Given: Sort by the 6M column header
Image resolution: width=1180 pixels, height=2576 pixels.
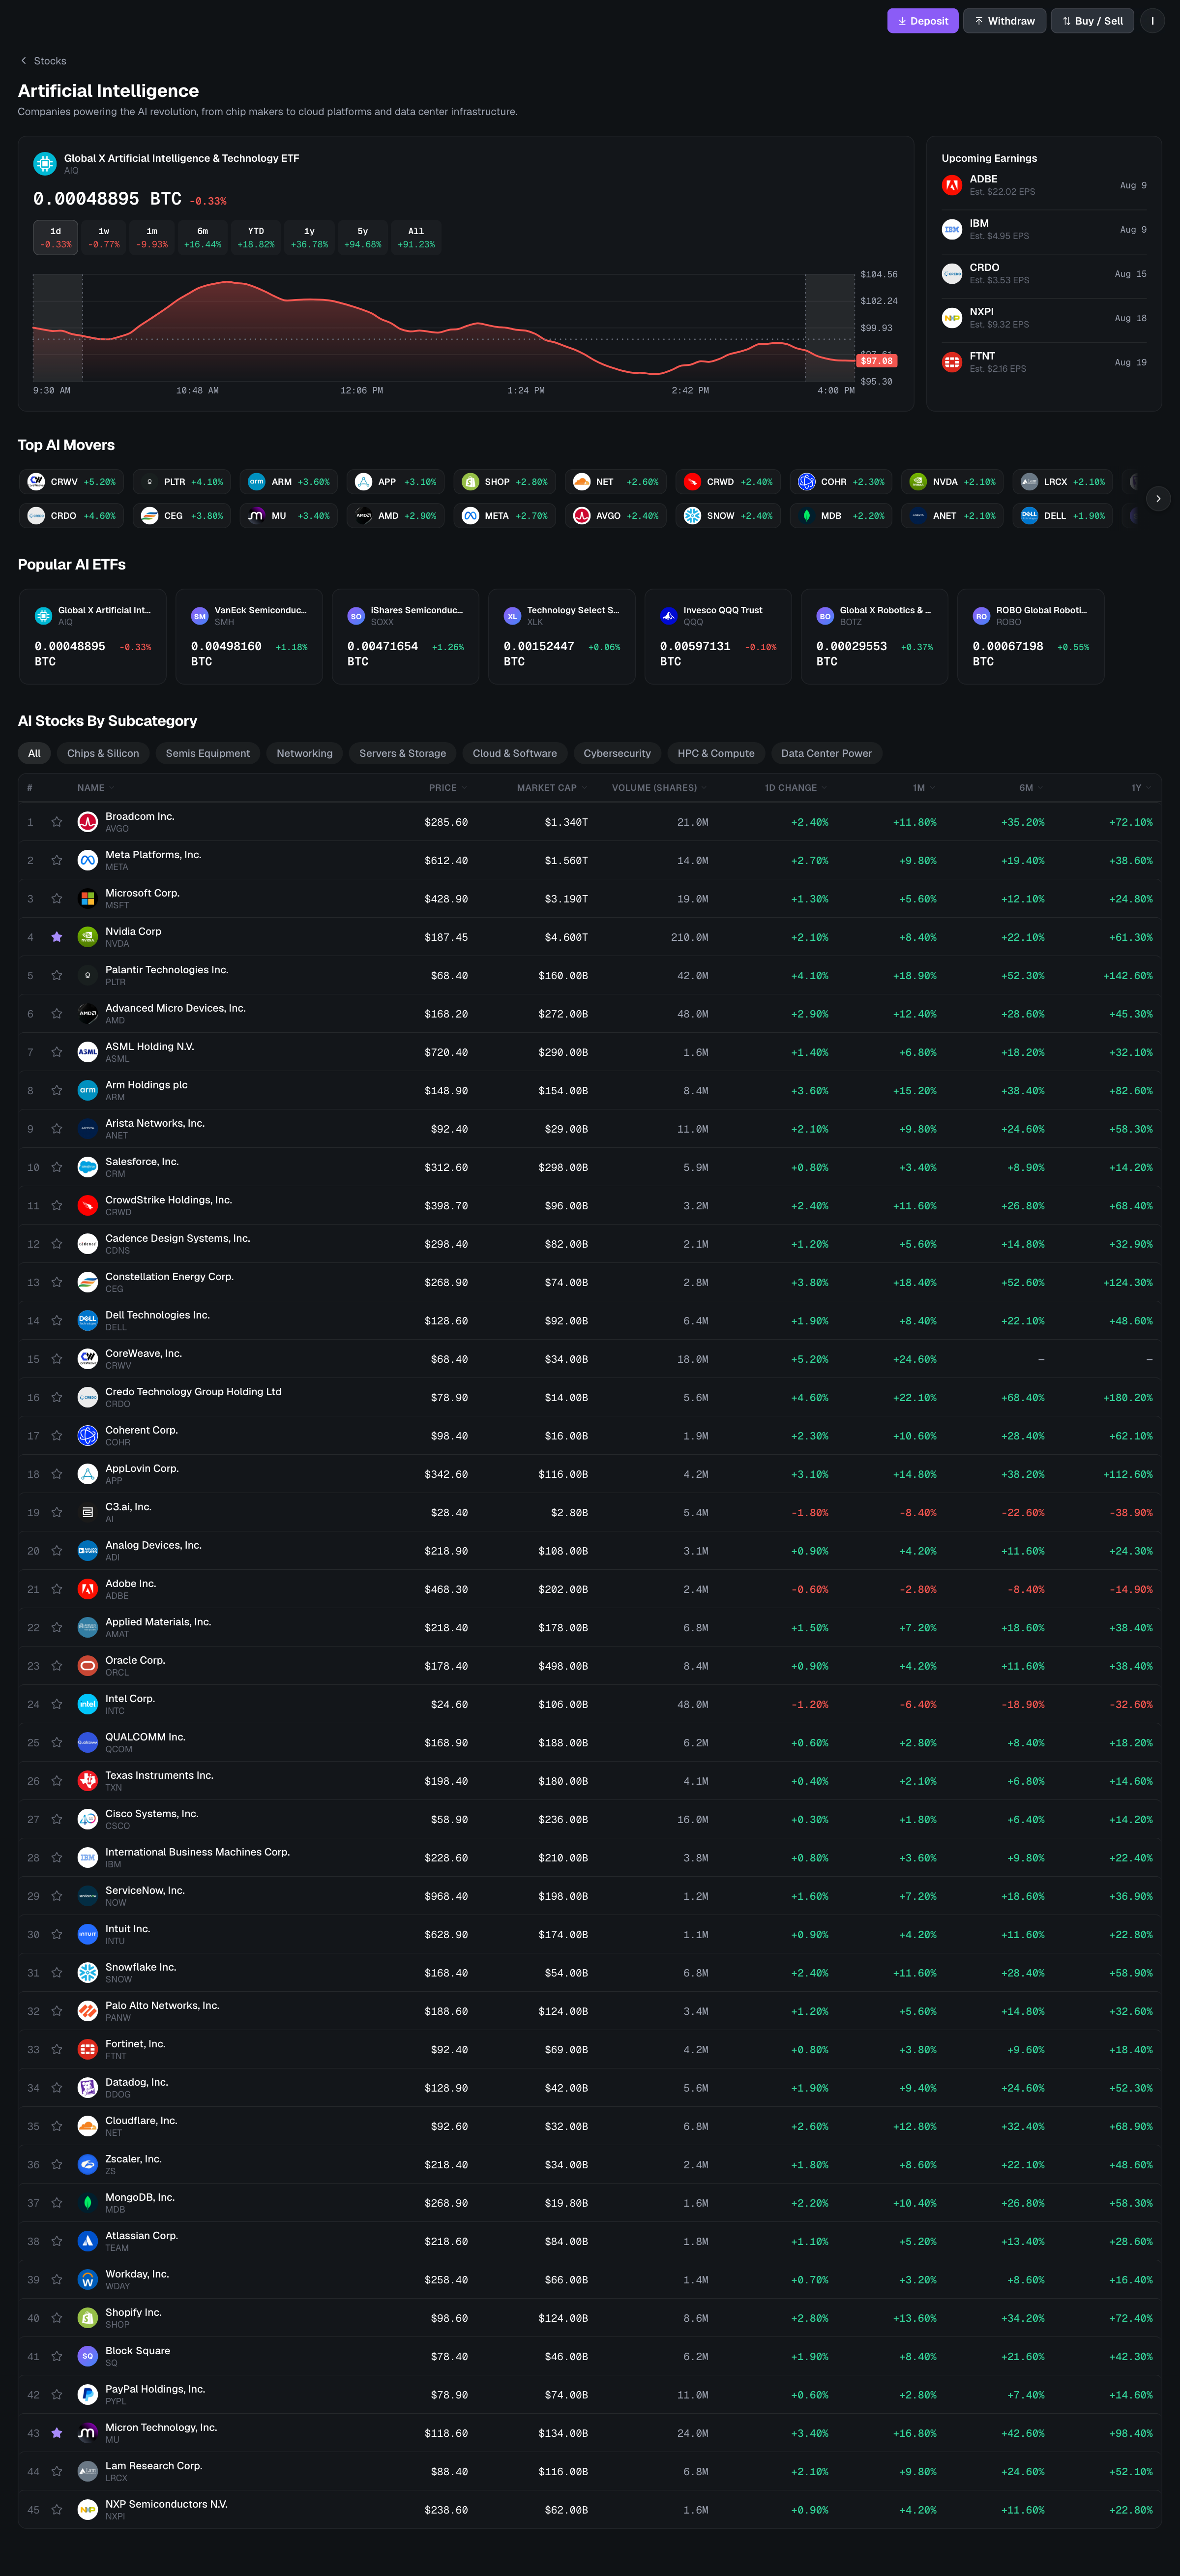Looking at the screenshot, I should 1031,788.
